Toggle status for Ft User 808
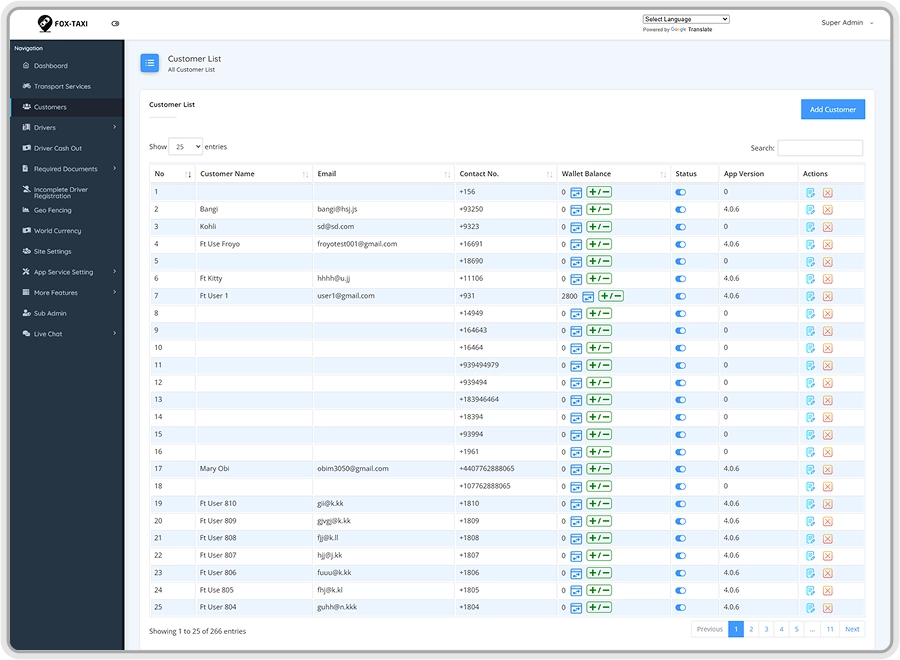The image size is (900, 660). [x=680, y=538]
